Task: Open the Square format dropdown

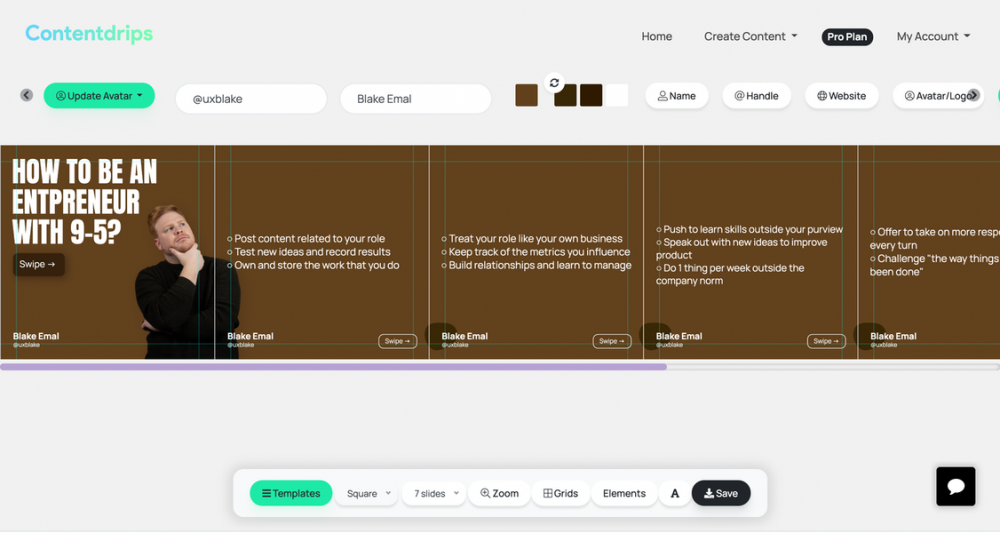Action: point(368,493)
